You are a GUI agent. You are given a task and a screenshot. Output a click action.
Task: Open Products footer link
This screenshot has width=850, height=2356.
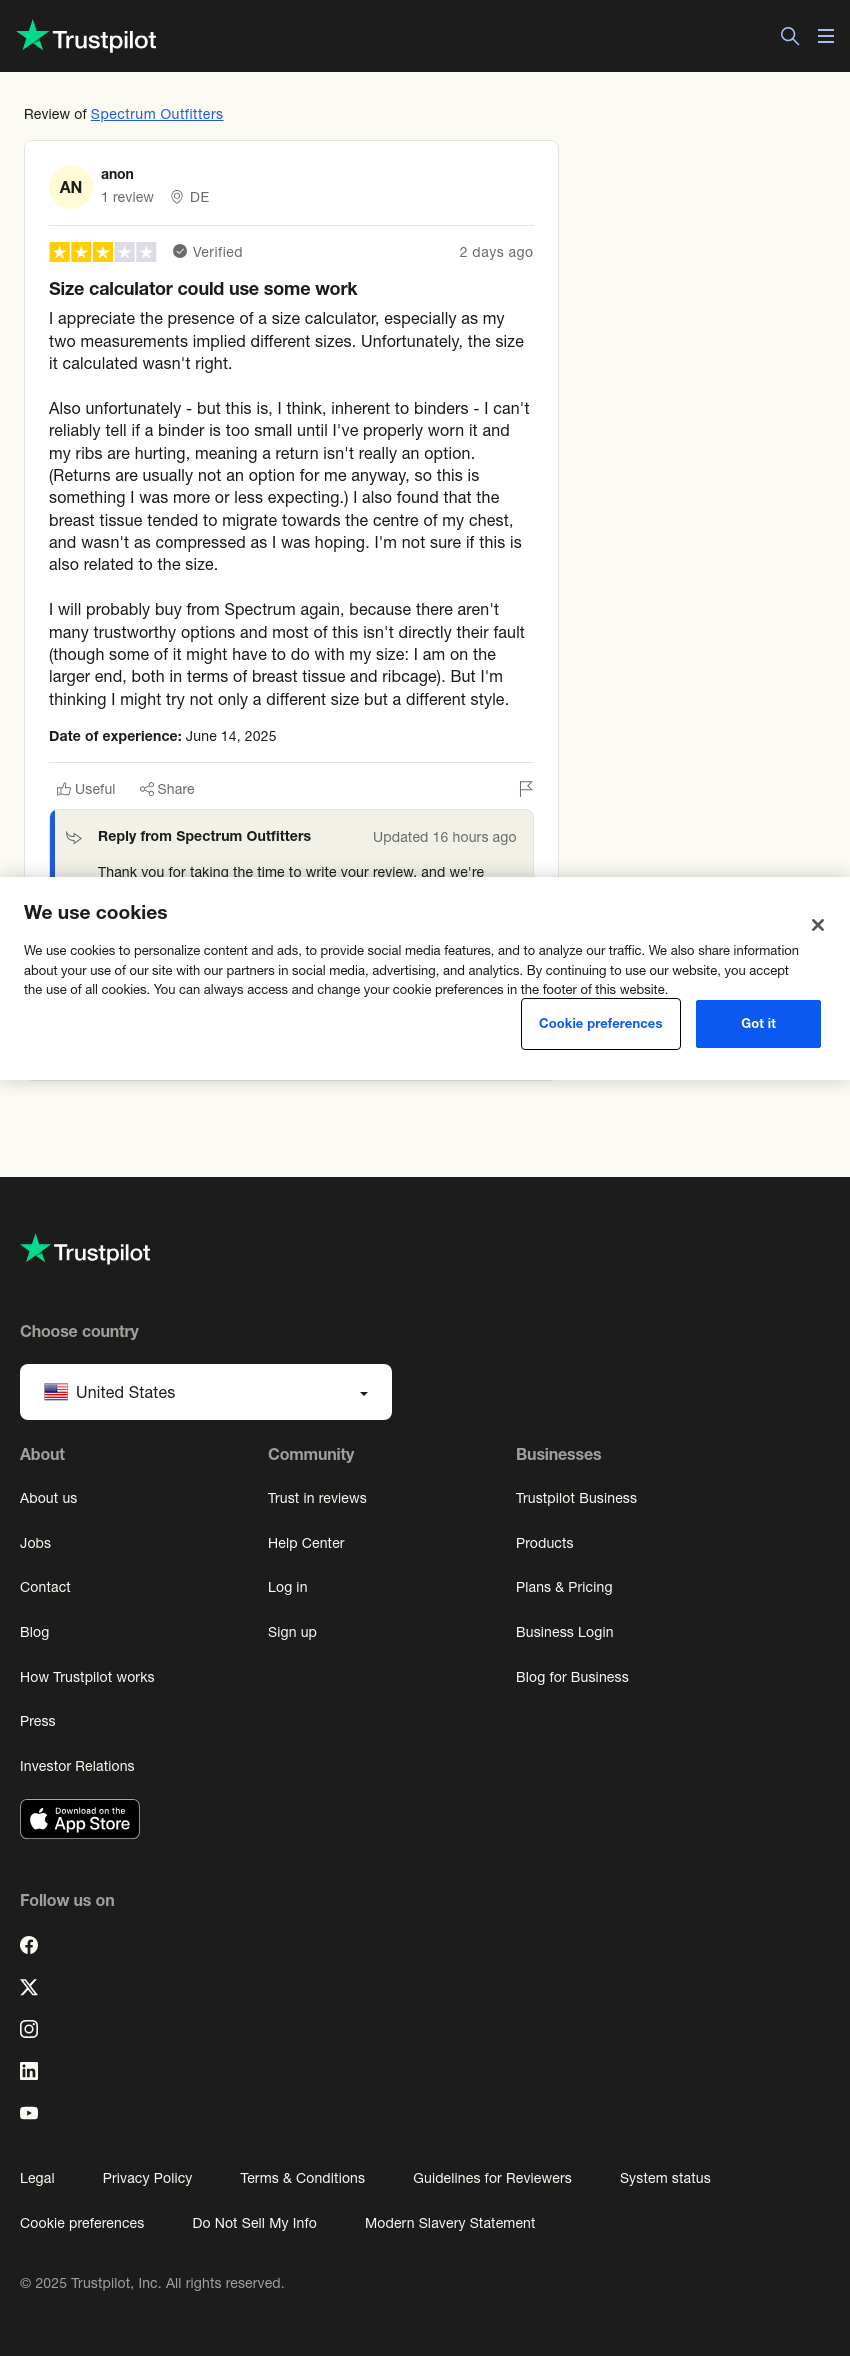544,1543
